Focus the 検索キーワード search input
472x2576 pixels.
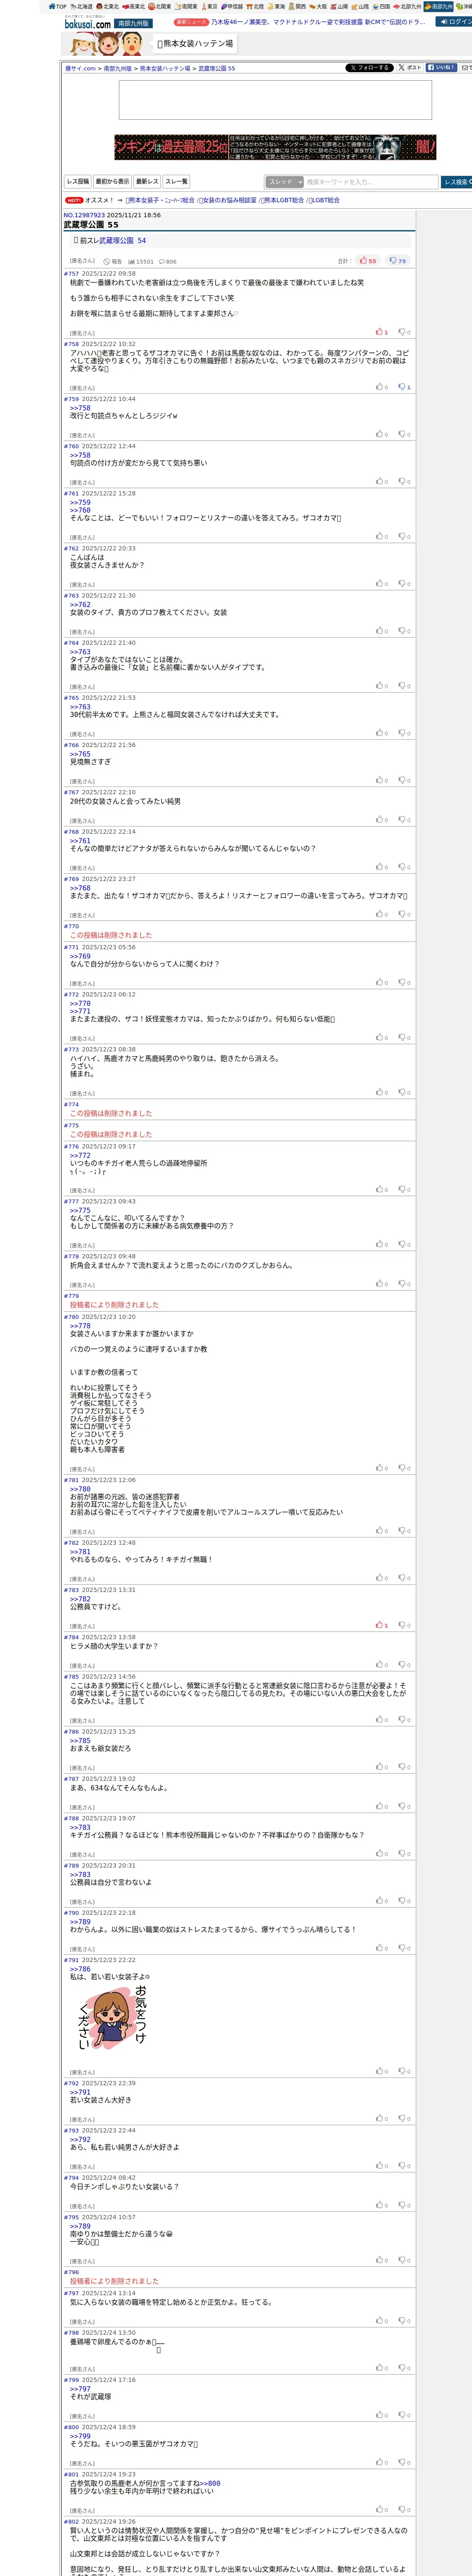(x=371, y=182)
